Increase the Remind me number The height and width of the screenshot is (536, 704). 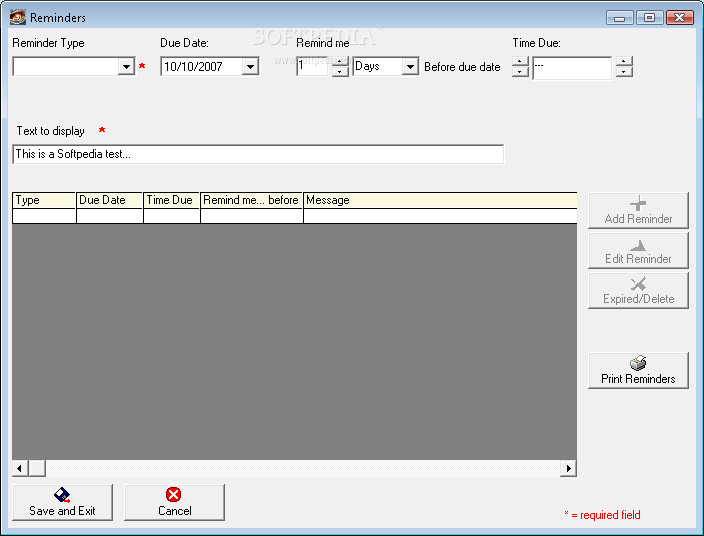[x=340, y=62]
